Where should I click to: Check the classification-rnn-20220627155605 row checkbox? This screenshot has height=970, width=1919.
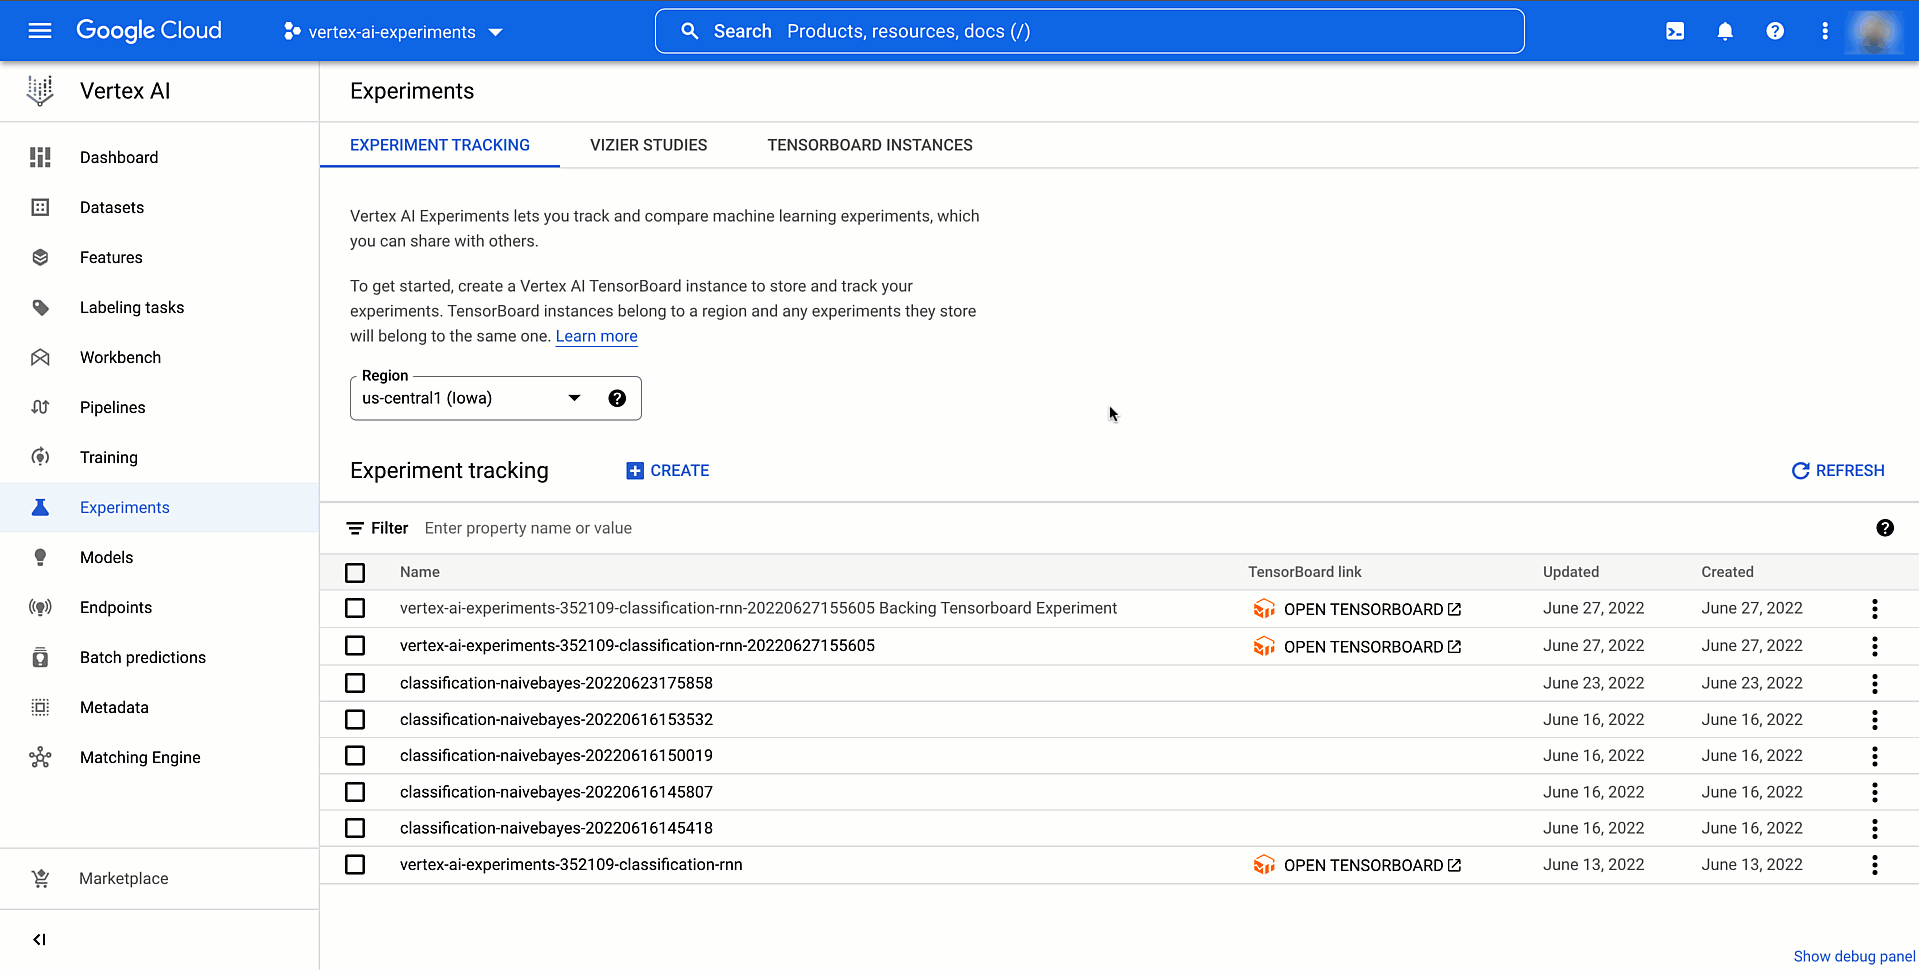click(355, 646)
